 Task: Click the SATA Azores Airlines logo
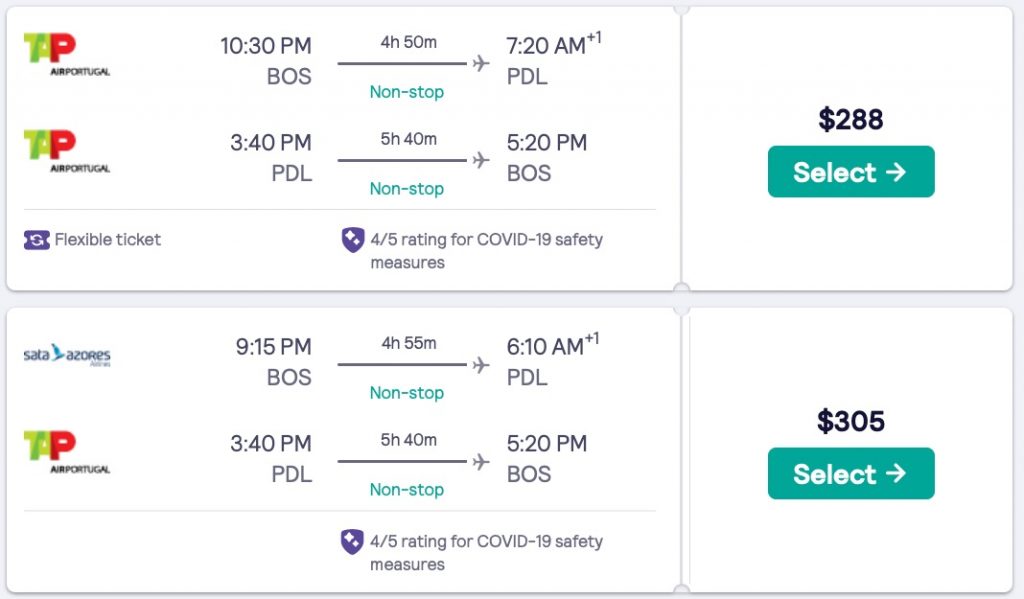66,356
